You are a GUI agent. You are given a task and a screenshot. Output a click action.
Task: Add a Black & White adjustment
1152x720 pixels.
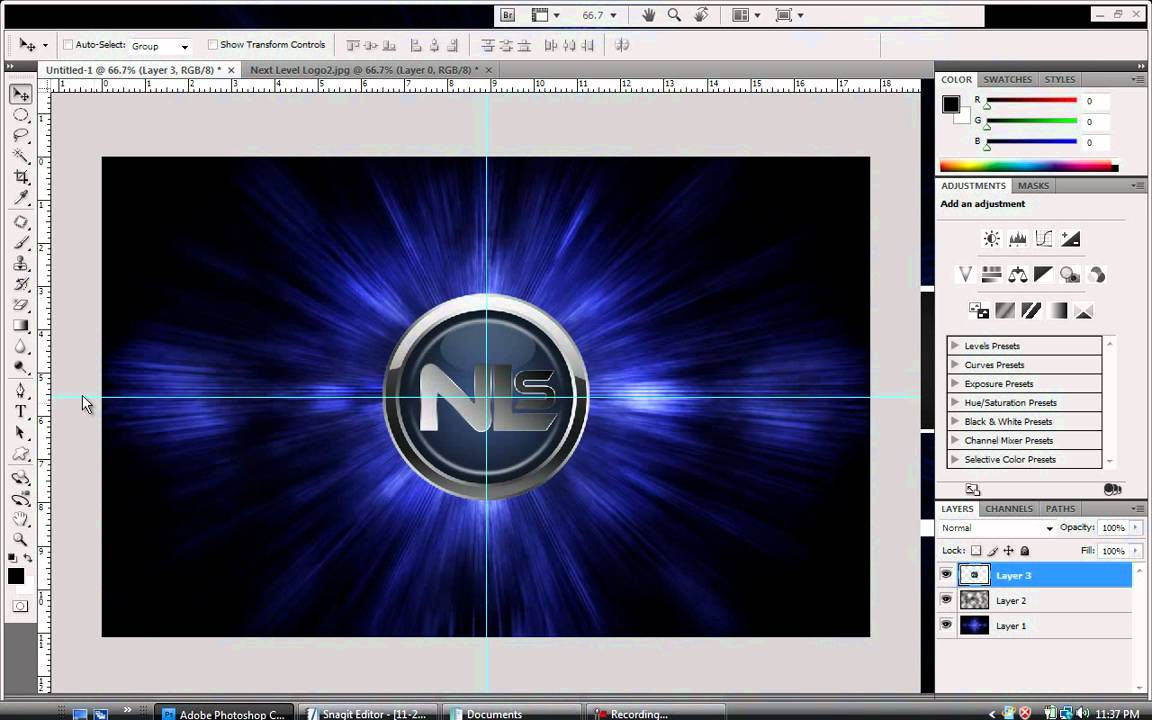pos(1043,275)
